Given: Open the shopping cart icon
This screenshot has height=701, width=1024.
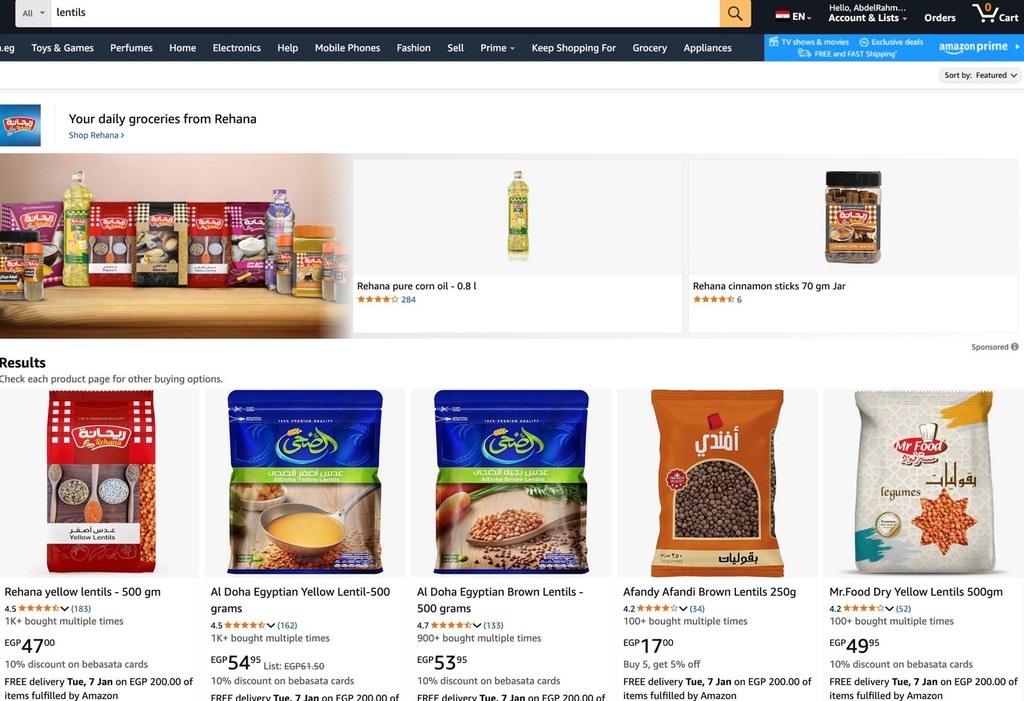Looking at the screenshot, I should pos(995,13).
